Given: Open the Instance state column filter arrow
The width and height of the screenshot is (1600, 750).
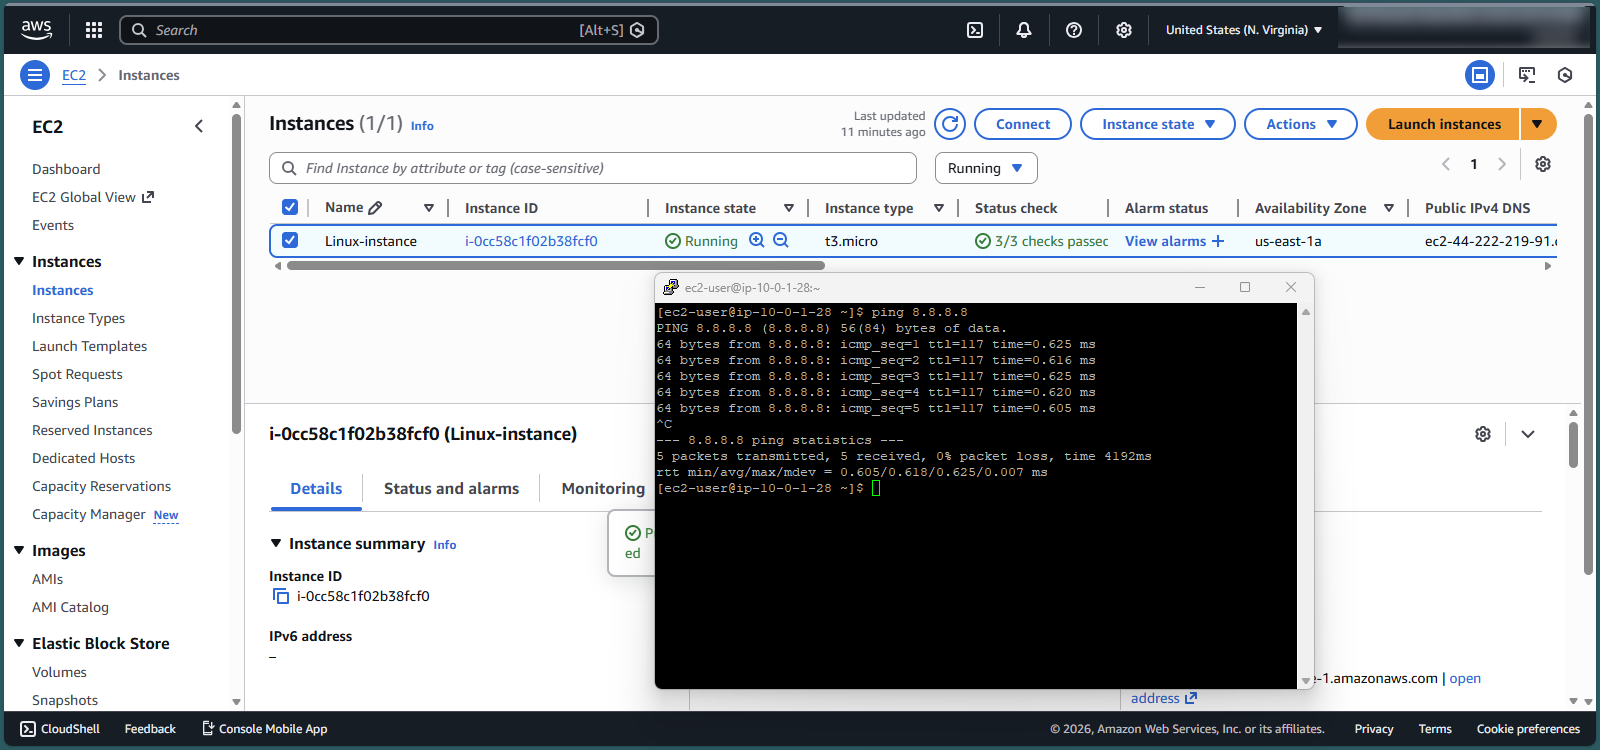Looking at the screenshot, I should (x=789, y=208).
